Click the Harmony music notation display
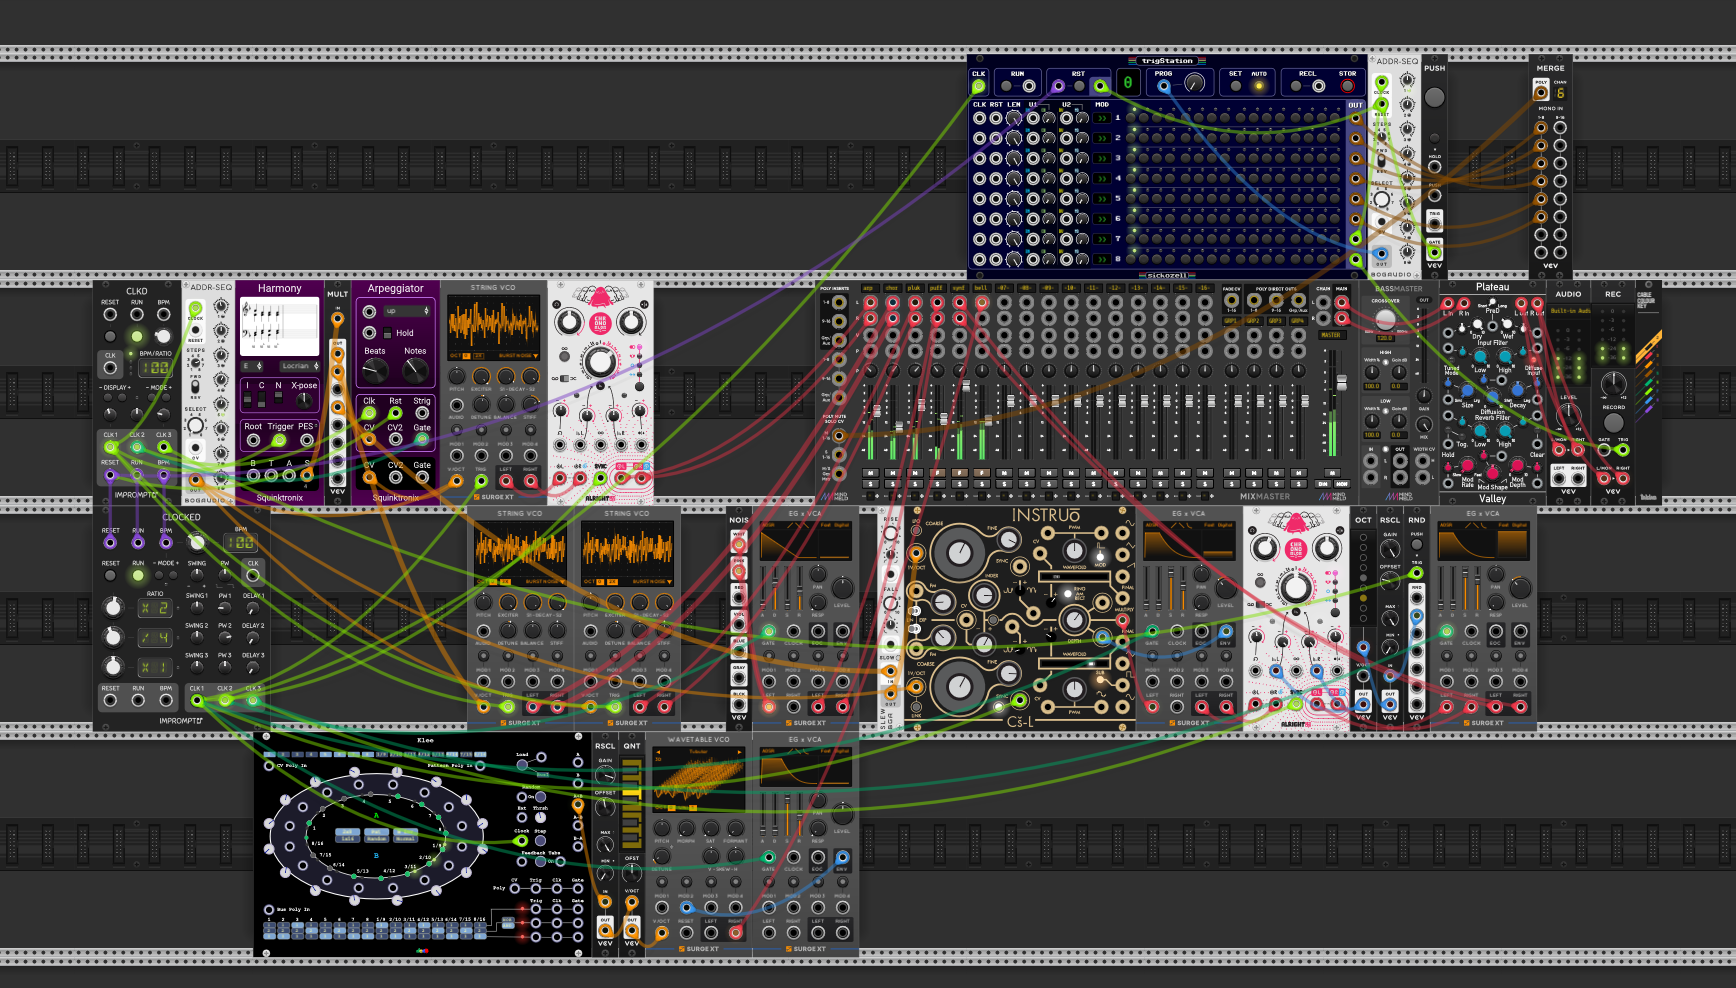 pyautogui.click(x=279, y=327)
